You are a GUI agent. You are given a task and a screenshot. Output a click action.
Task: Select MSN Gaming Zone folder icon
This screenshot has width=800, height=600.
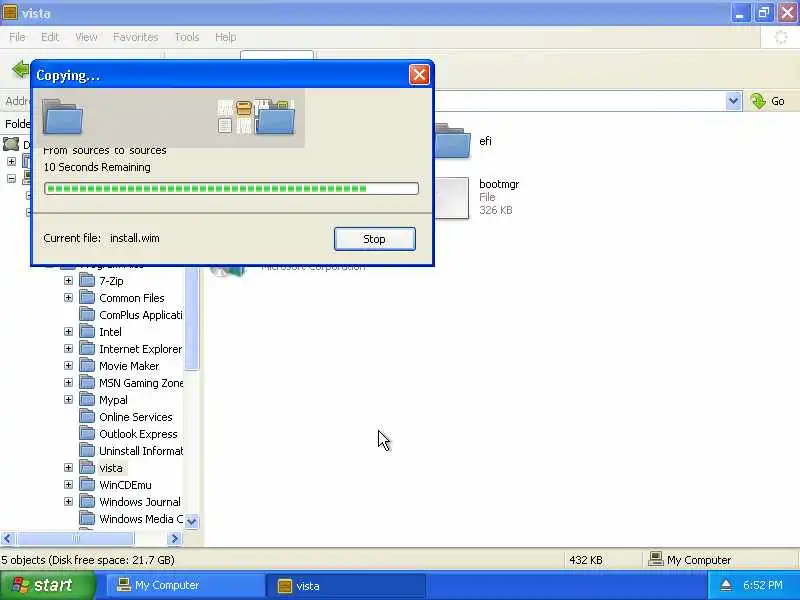88,383
